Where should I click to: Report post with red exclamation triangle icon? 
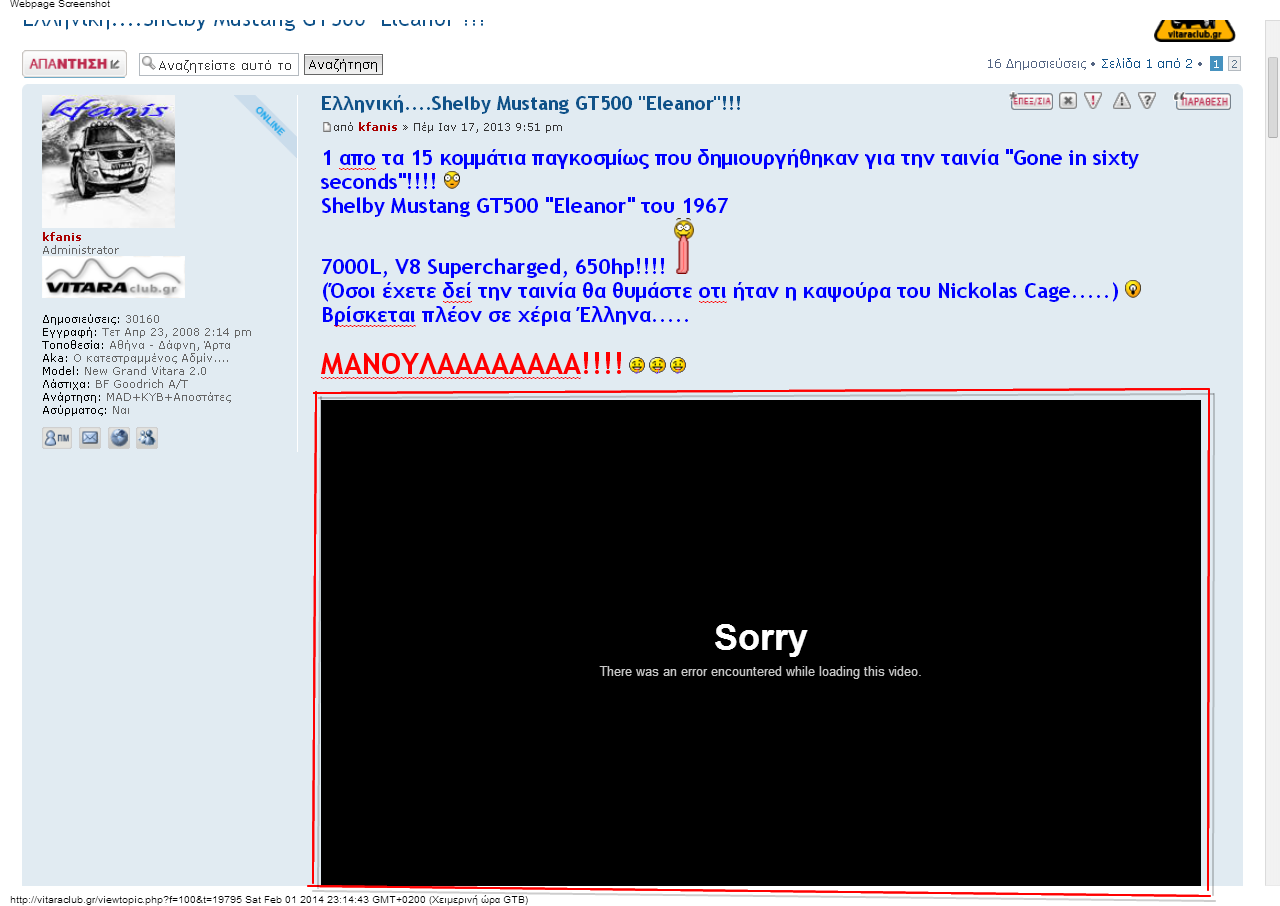[1093, 100]
